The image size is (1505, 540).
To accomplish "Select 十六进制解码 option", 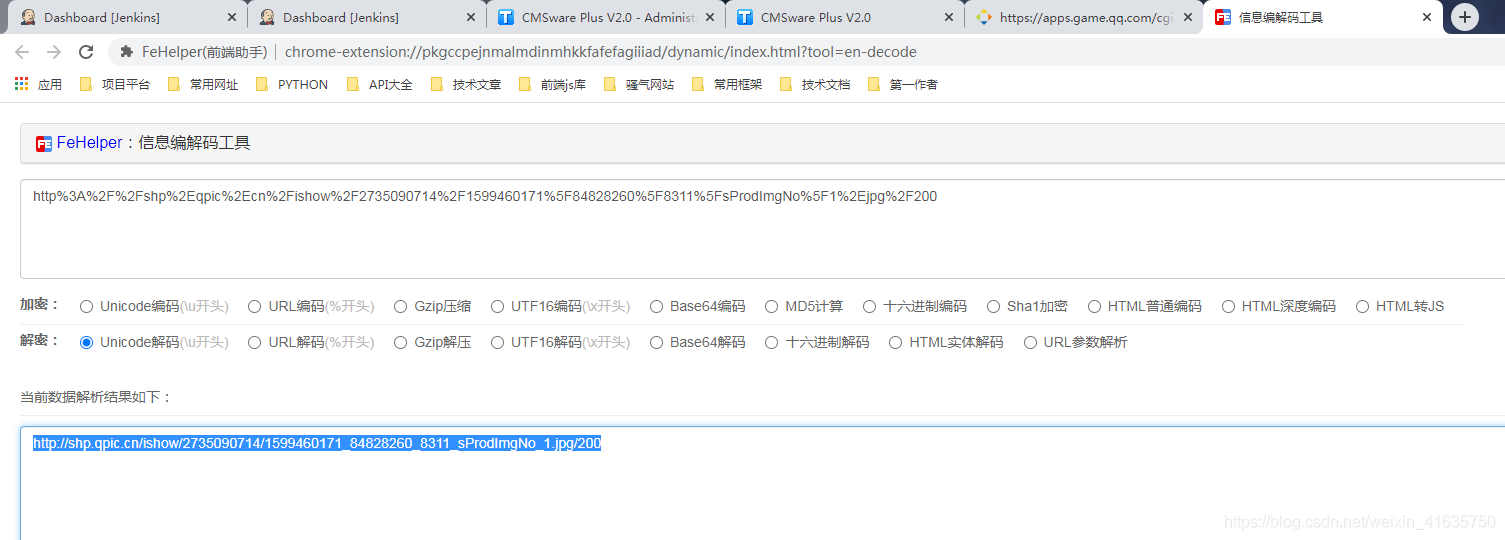I will [772, 343].
